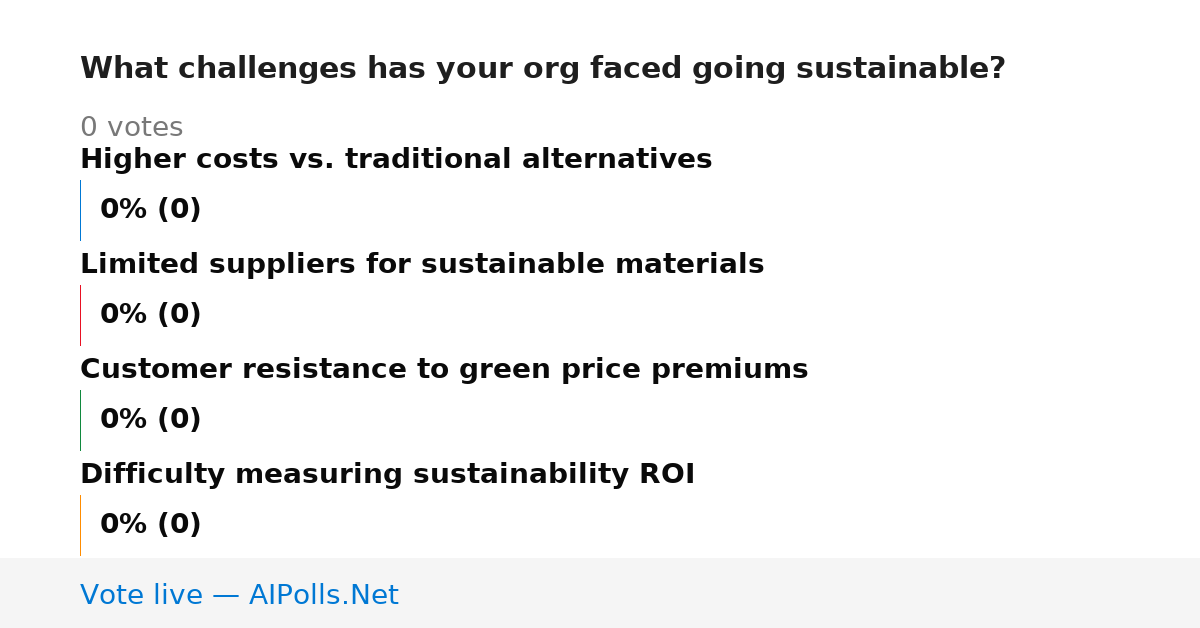Choose Difficulty measuring sustainability ROI option
The width and height of the screenshot is (1200, 628).
[387, 474]
